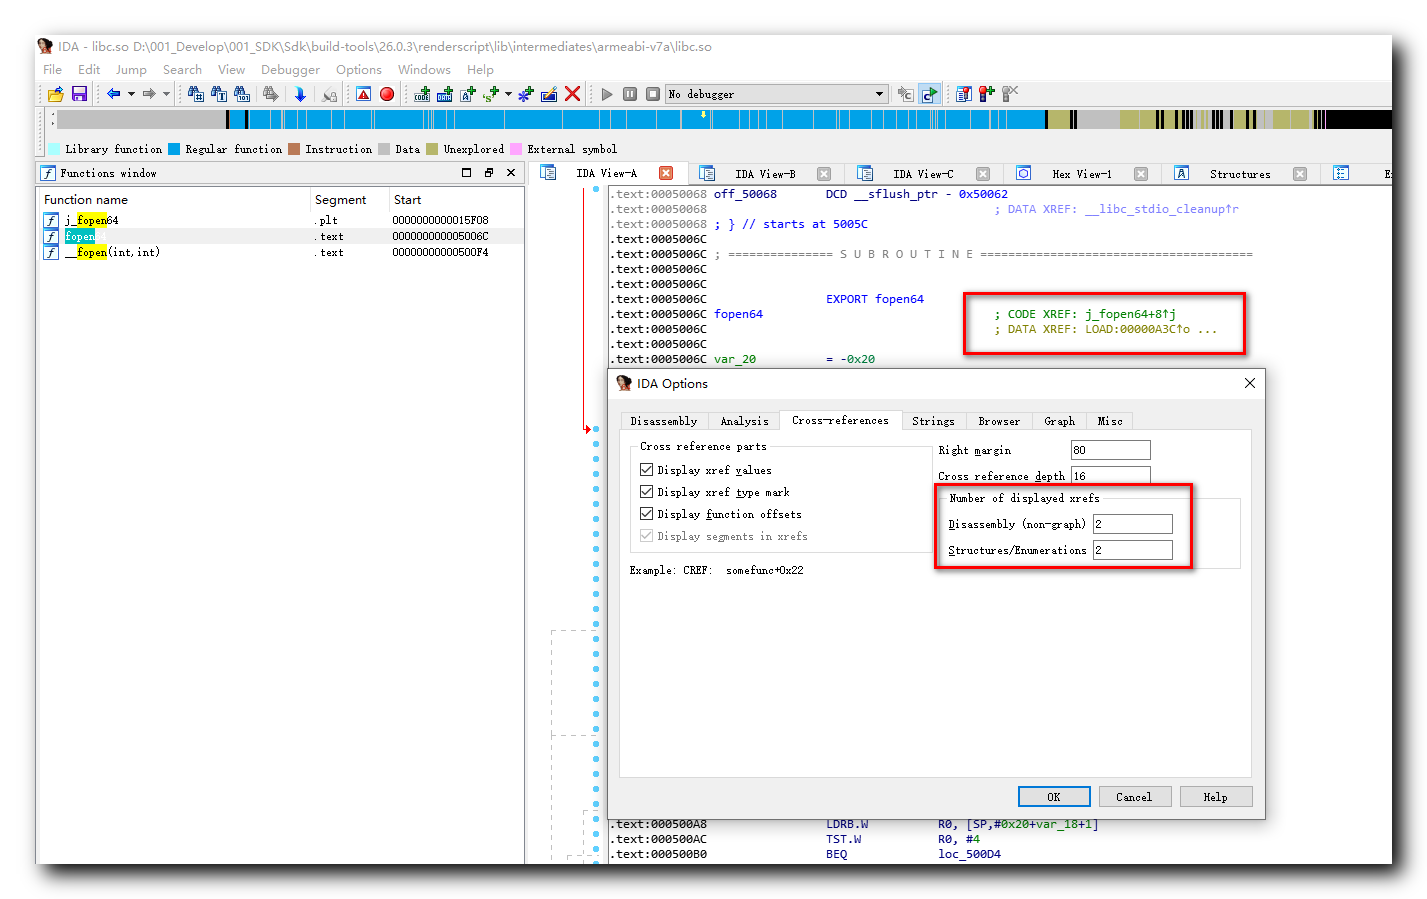Click the Right margin input field

1110,450
